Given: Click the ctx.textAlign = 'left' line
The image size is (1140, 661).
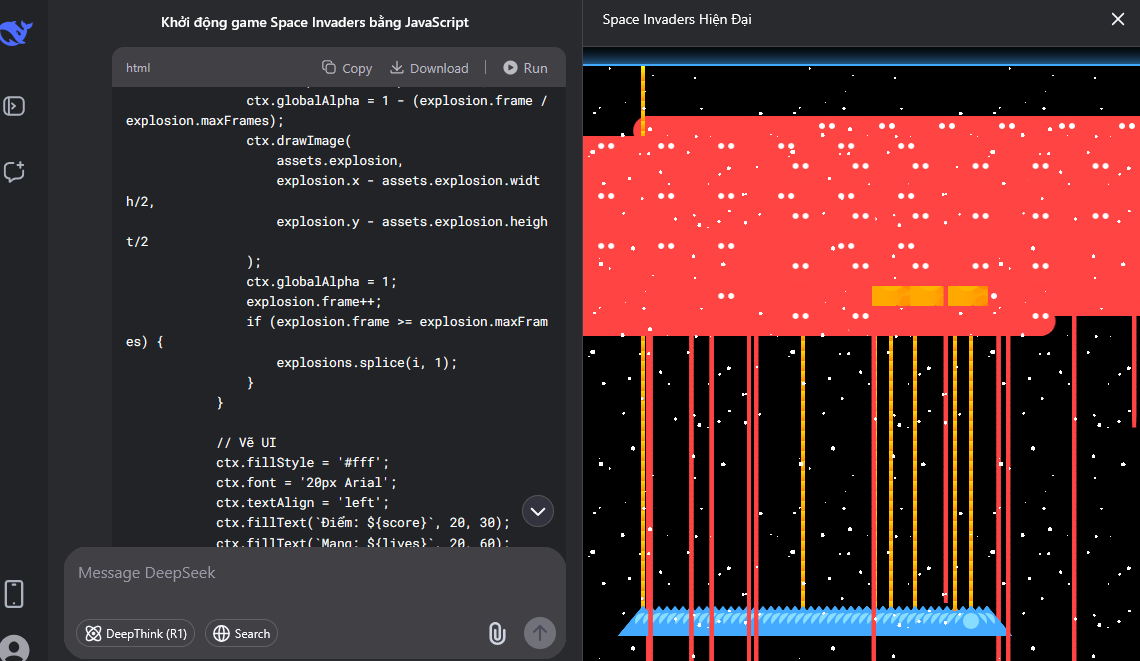Looking at the screenshot, I should (x=302, y=502).
